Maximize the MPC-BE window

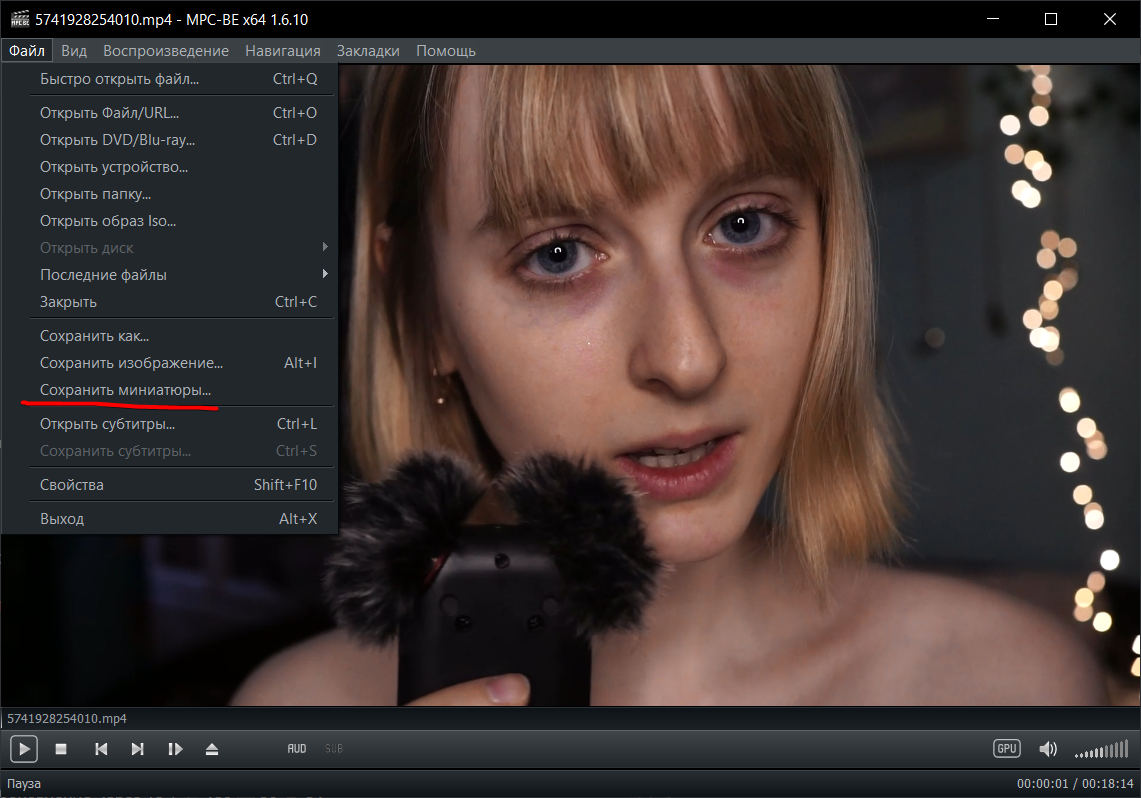tap(1051, 19)
